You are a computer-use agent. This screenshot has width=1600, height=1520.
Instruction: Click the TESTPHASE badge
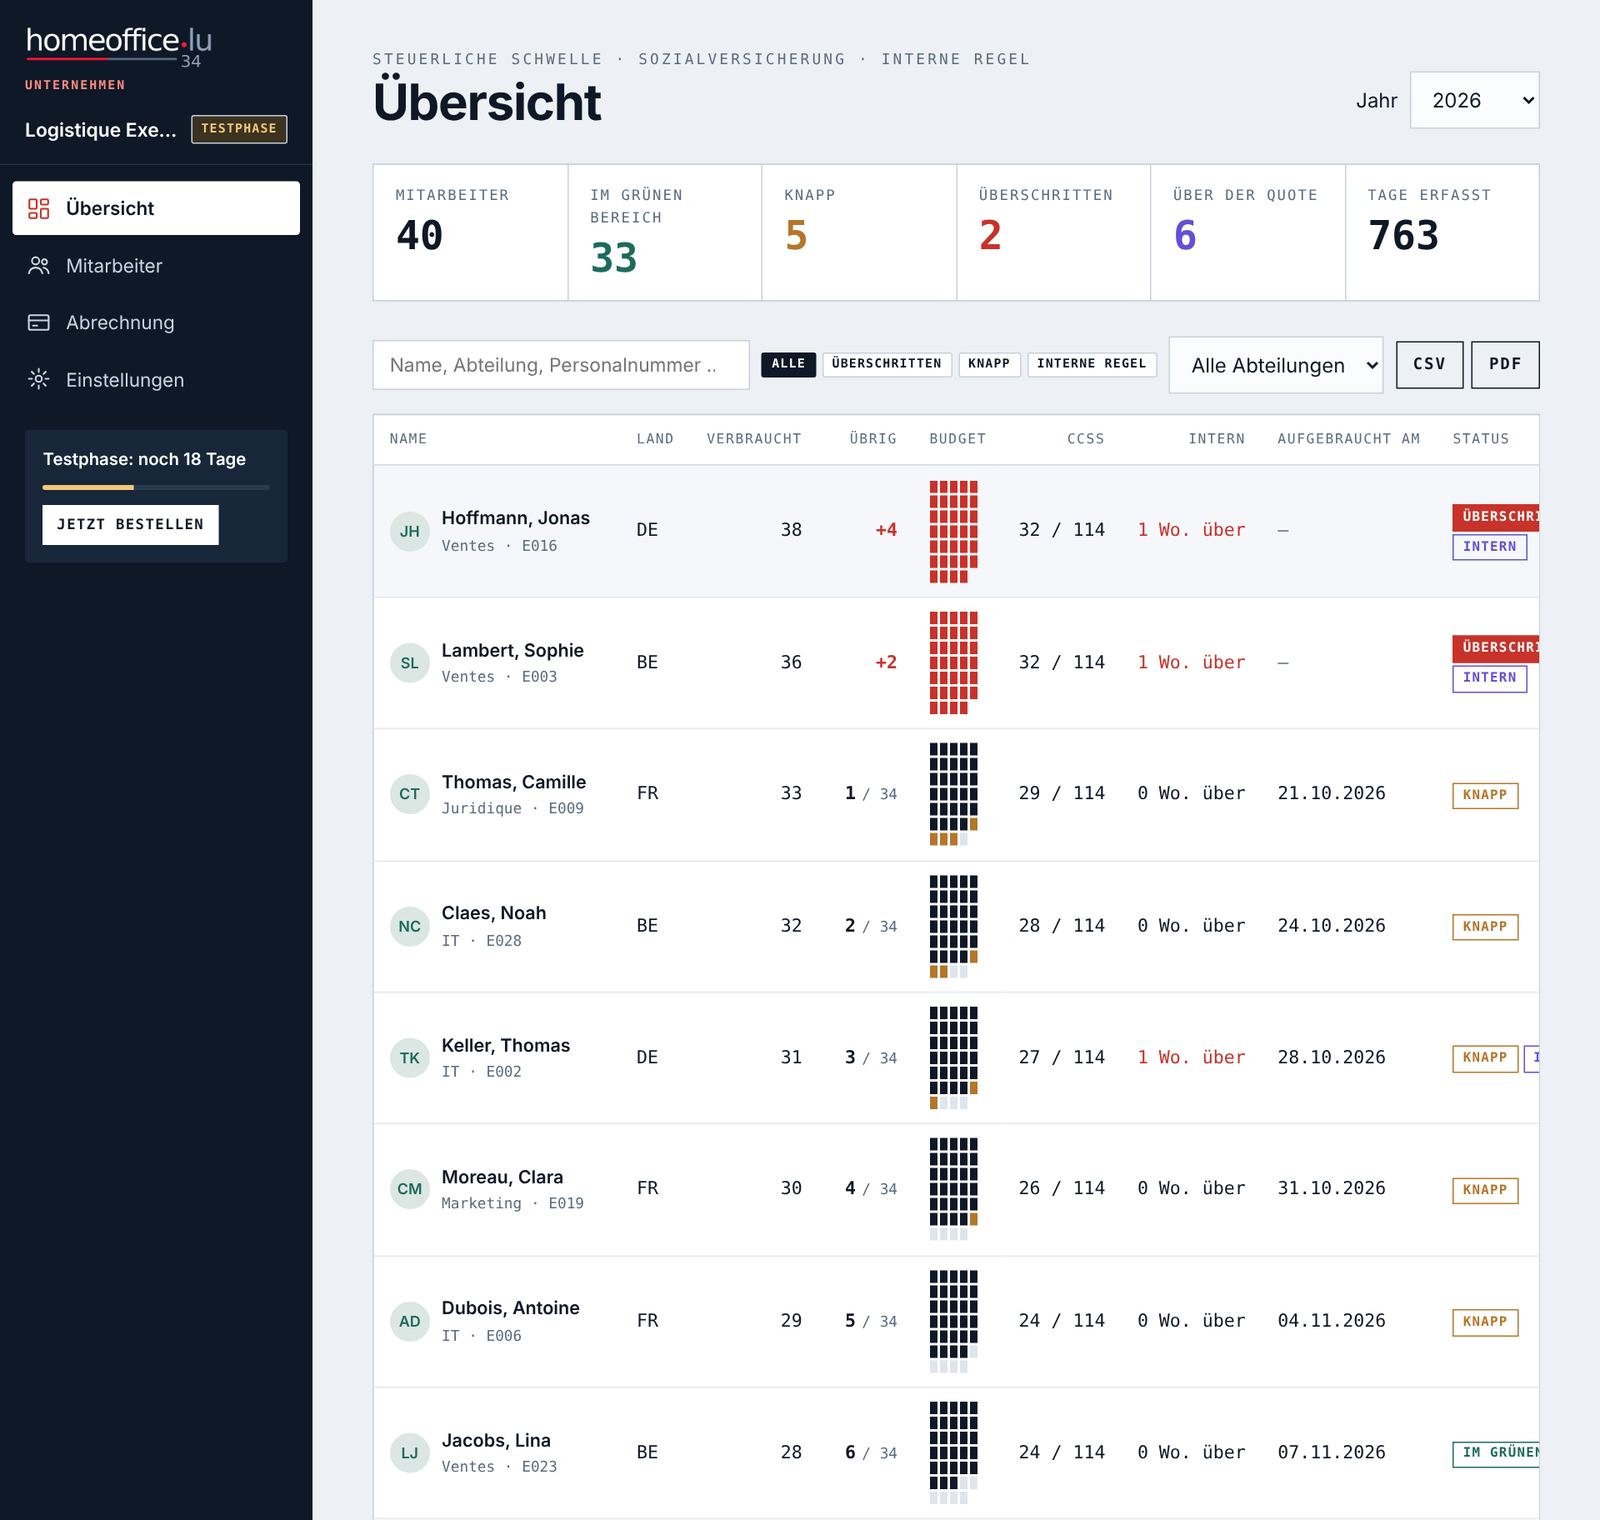239,129
